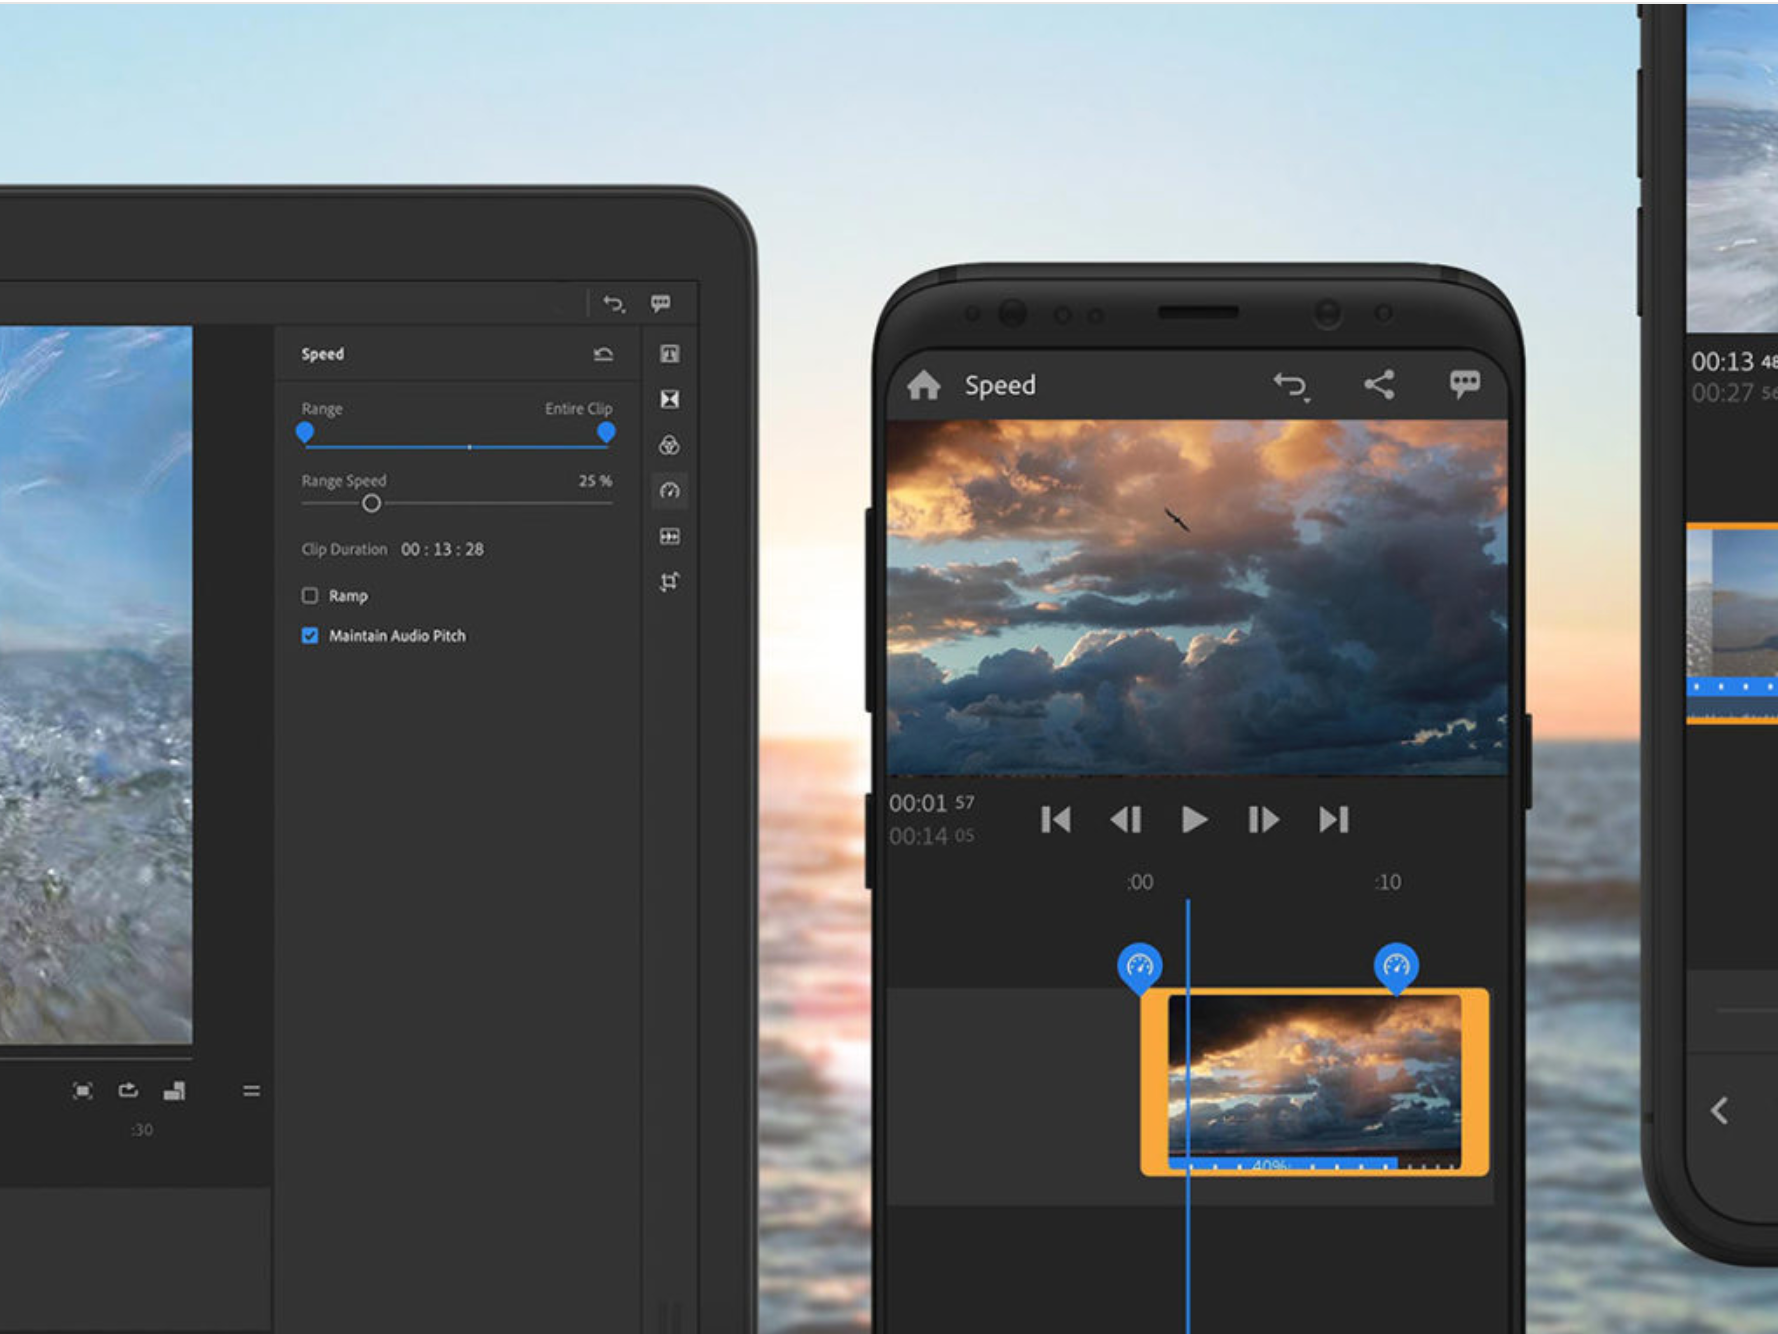
Task: Click the aspect ratio icon below the tablet preview
Action: pos(174,1091)
